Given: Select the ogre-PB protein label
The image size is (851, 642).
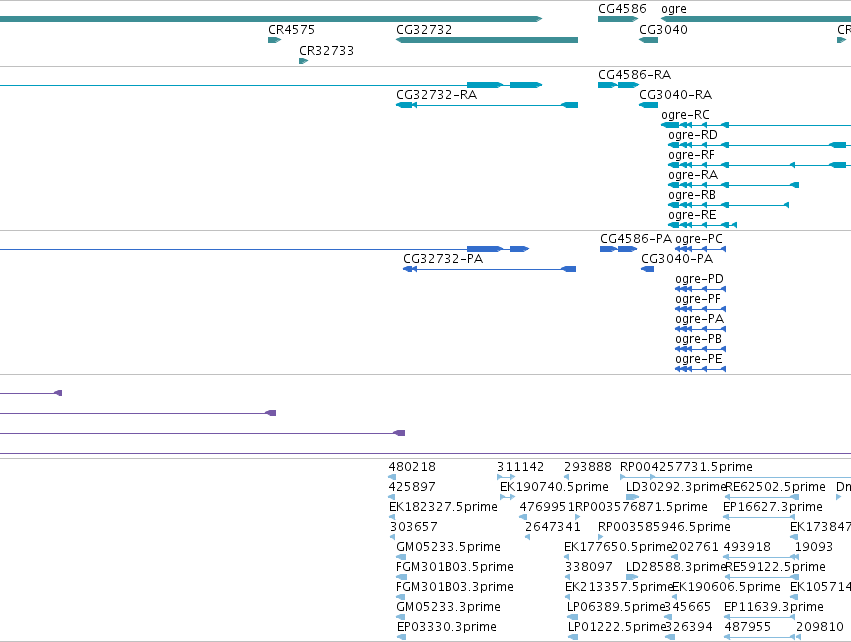Looking at the screenshot, I should click(x=698, y=339).
